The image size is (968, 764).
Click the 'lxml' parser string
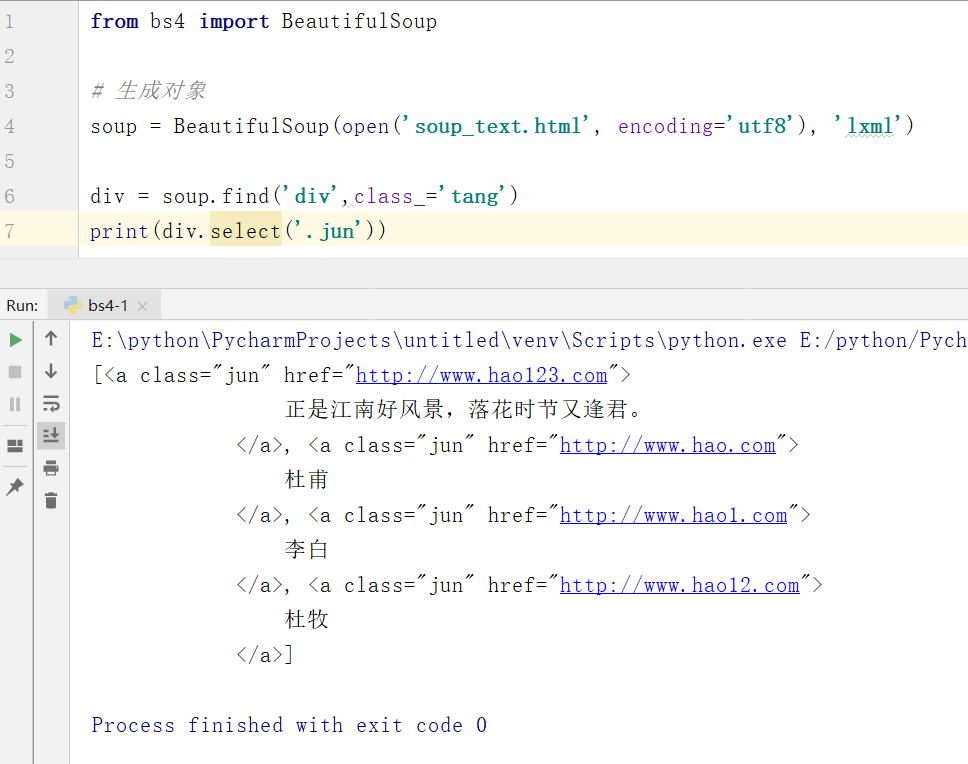[x=869, y=126]
